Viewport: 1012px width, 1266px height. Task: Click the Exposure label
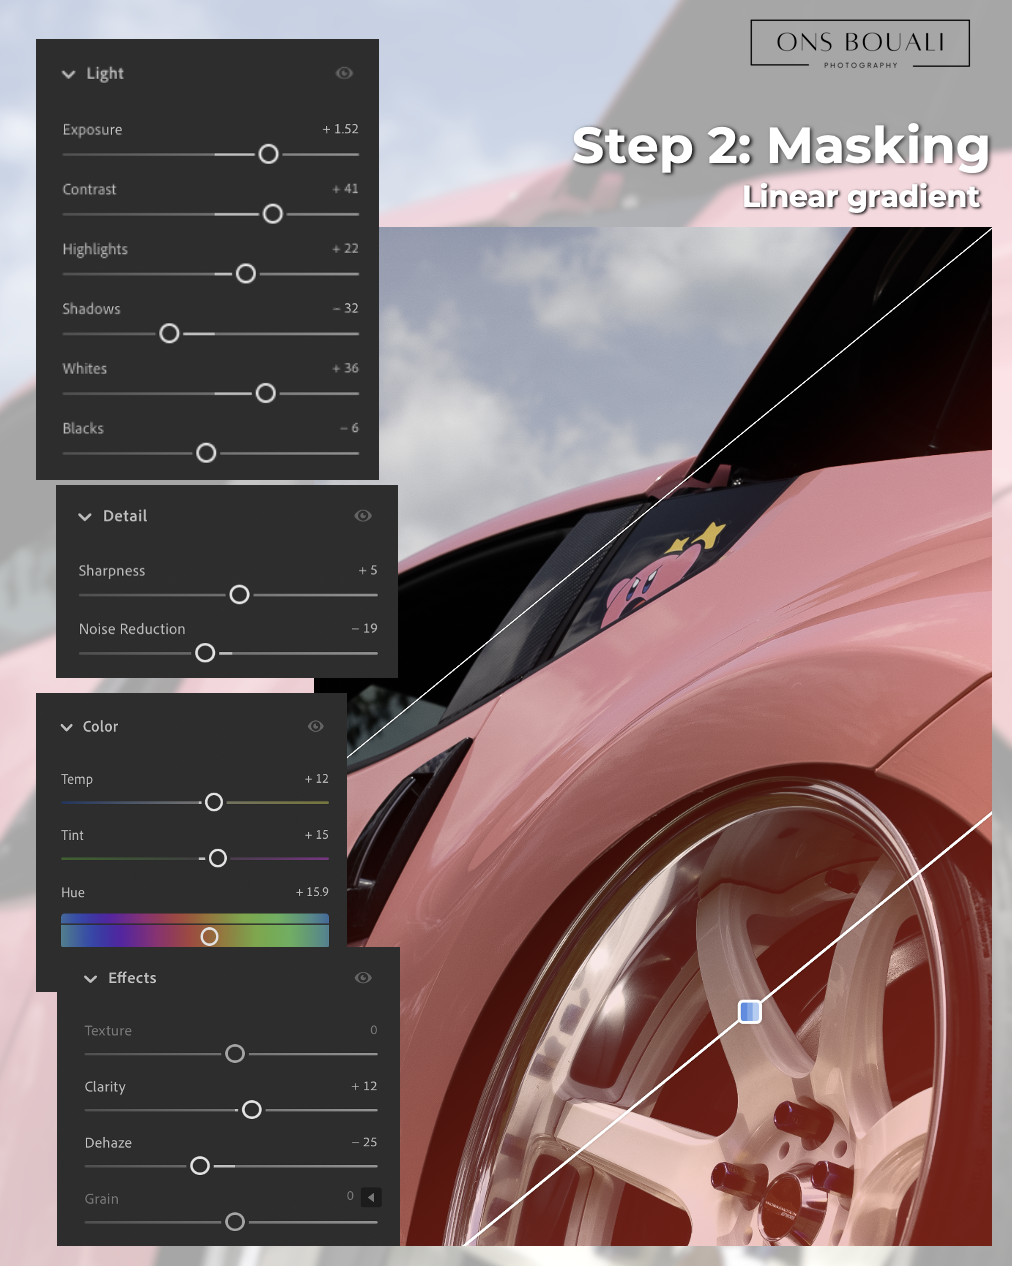tap(92, 130)
